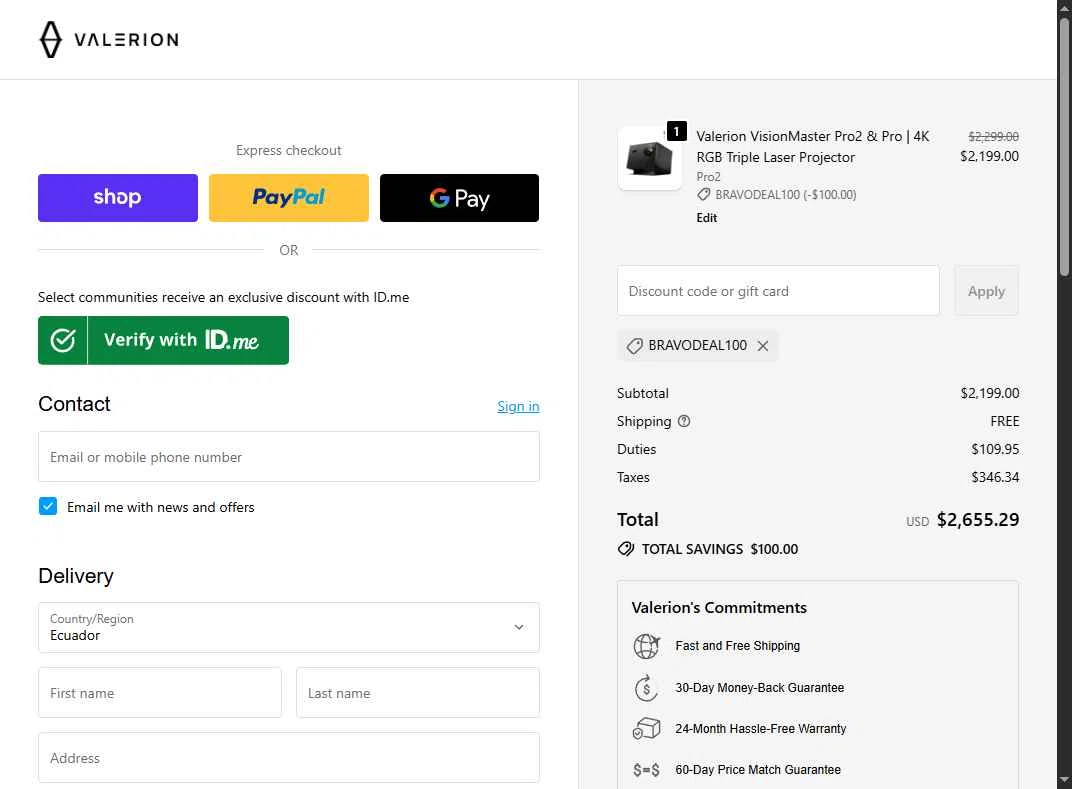Click the Money-Back Guarantee icon
The height and width of the screenshot is (789, 1072).
click(x=647, y=688)
